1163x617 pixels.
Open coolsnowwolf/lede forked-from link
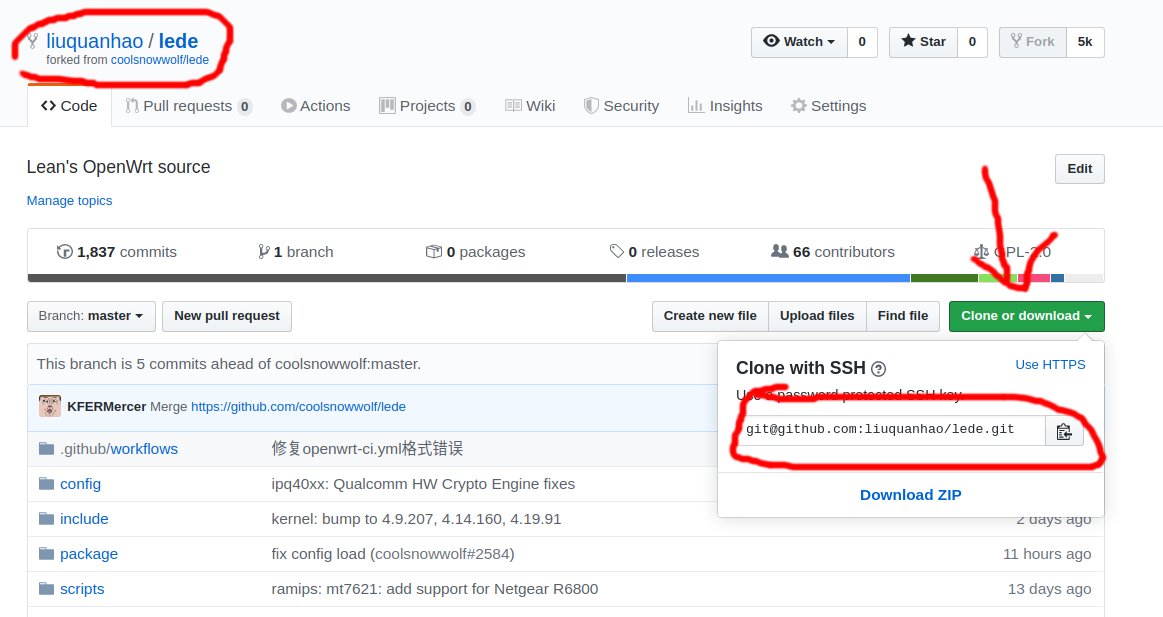click(159, 60)
